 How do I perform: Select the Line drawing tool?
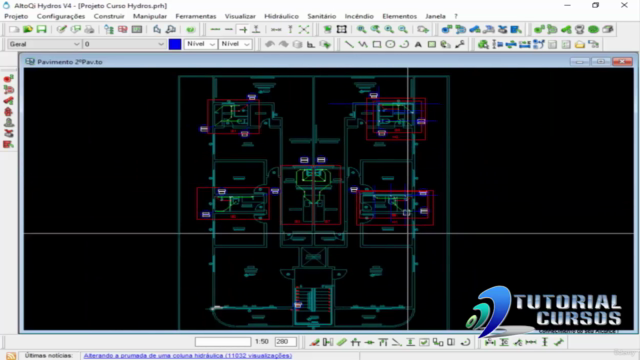pyautogui.click(x=349, y=44)
